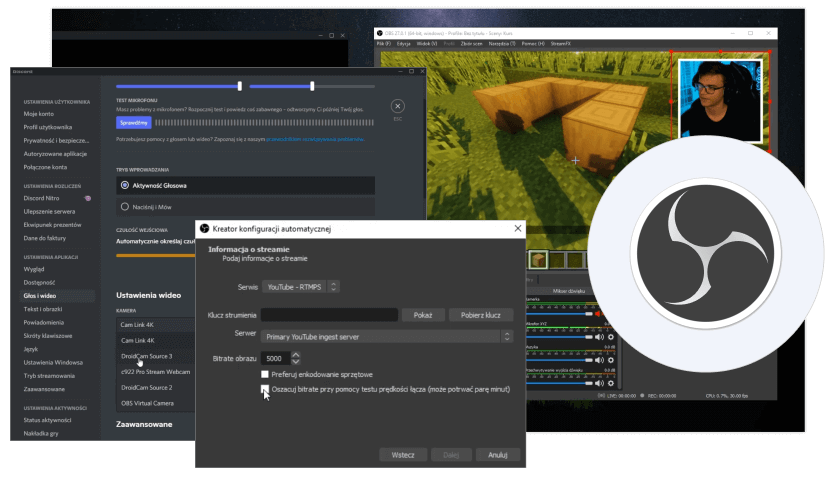Open Głos i wideo settings section

coord(57,296)
